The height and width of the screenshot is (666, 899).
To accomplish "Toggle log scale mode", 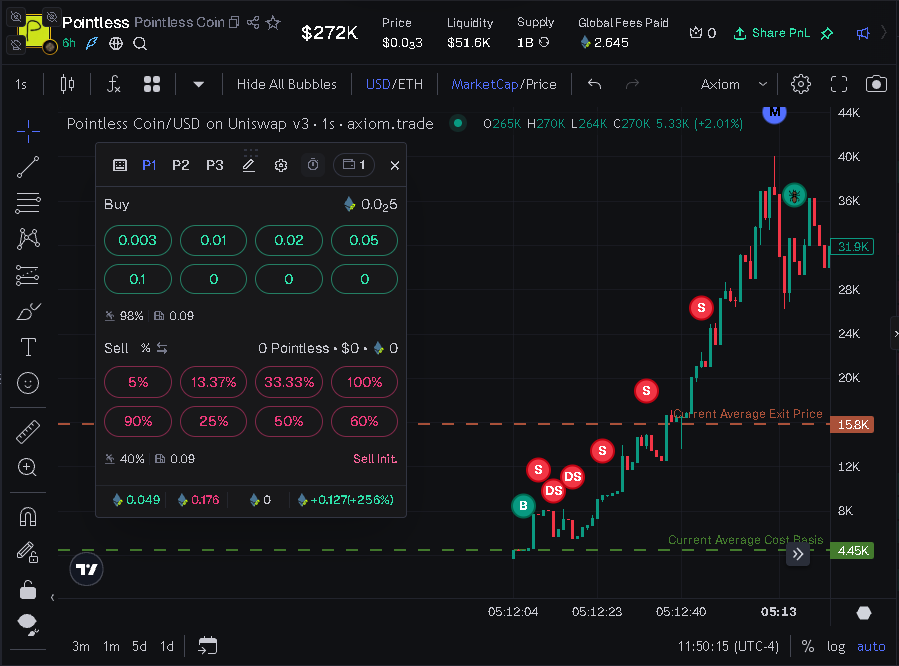I will 836,647.
